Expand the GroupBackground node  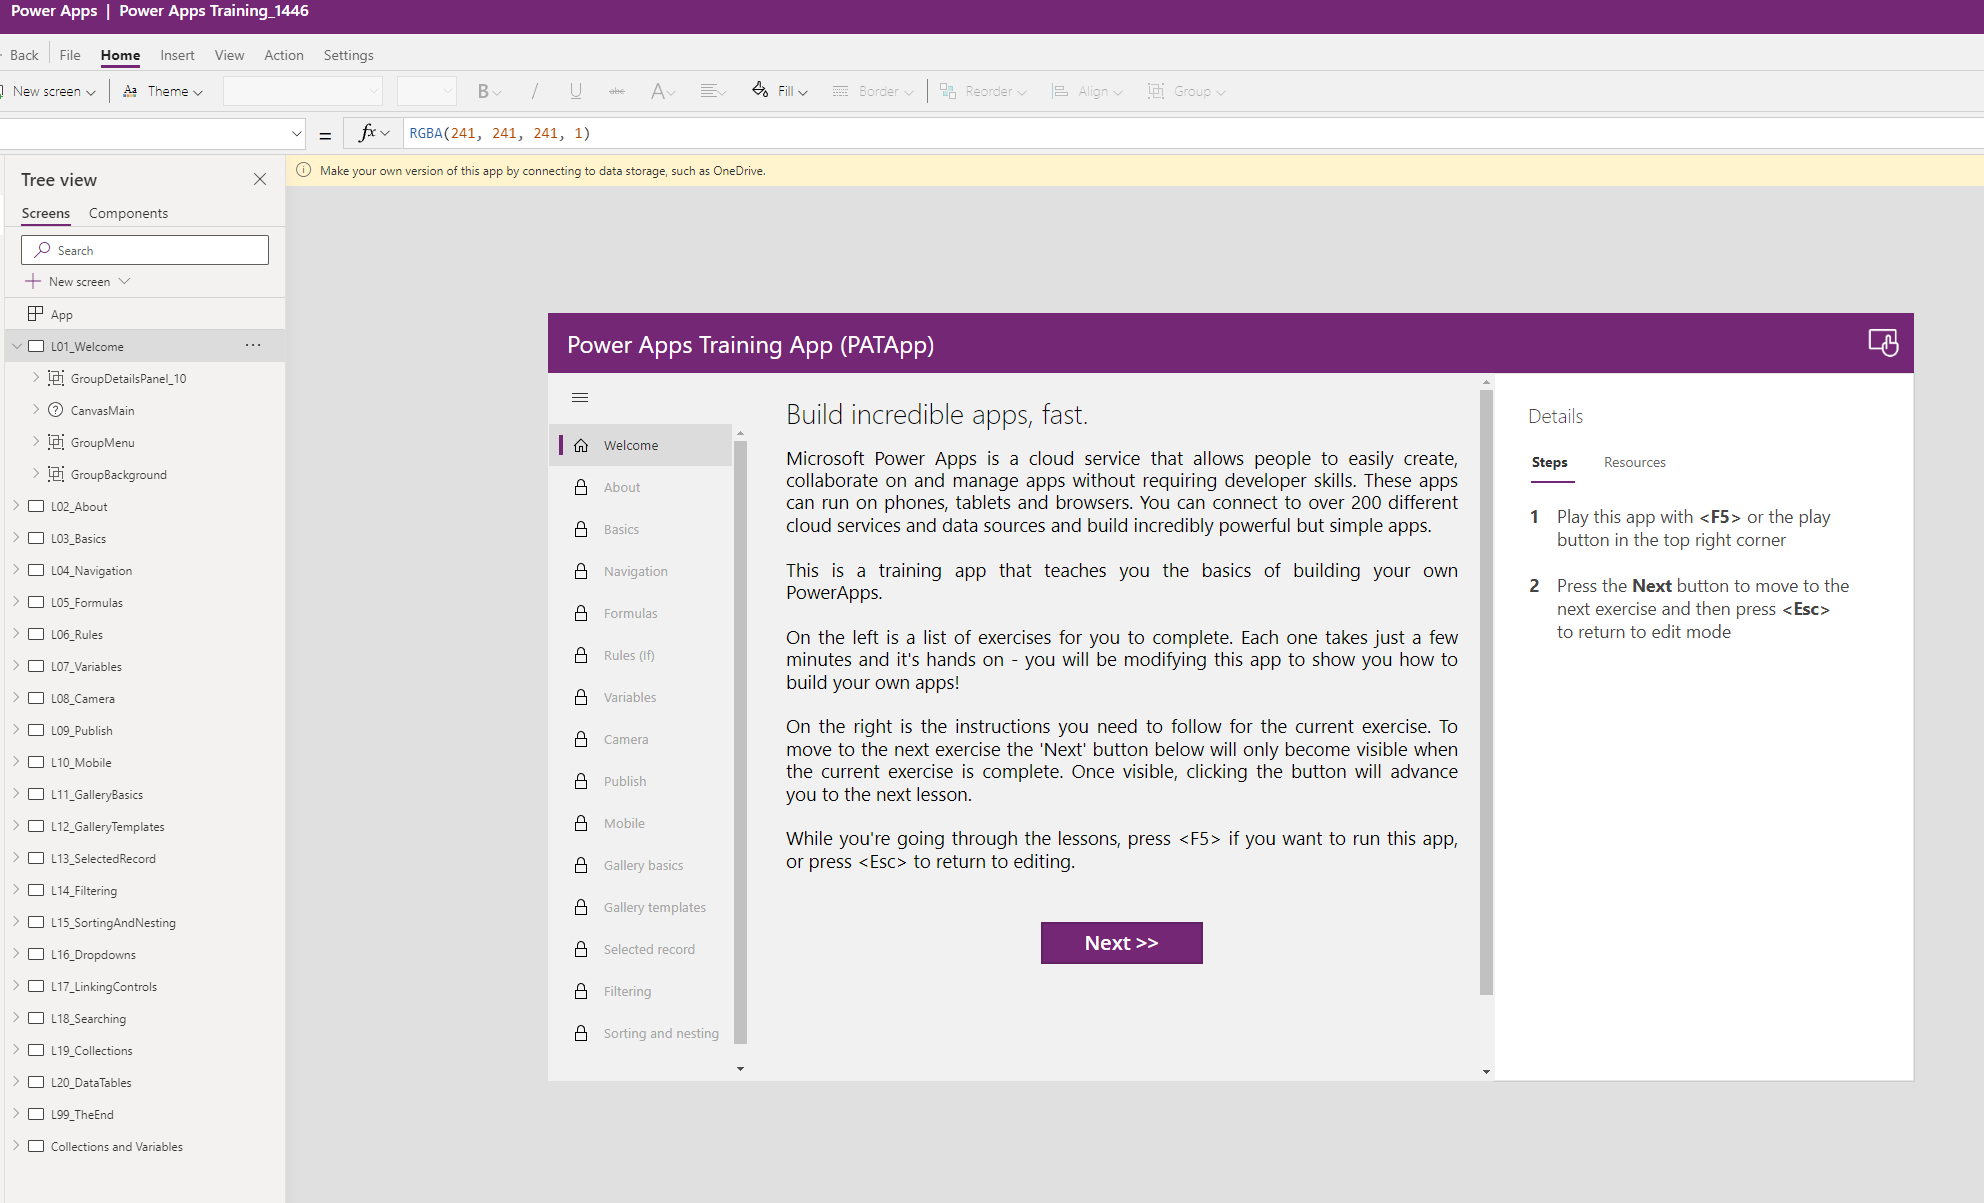36,473
